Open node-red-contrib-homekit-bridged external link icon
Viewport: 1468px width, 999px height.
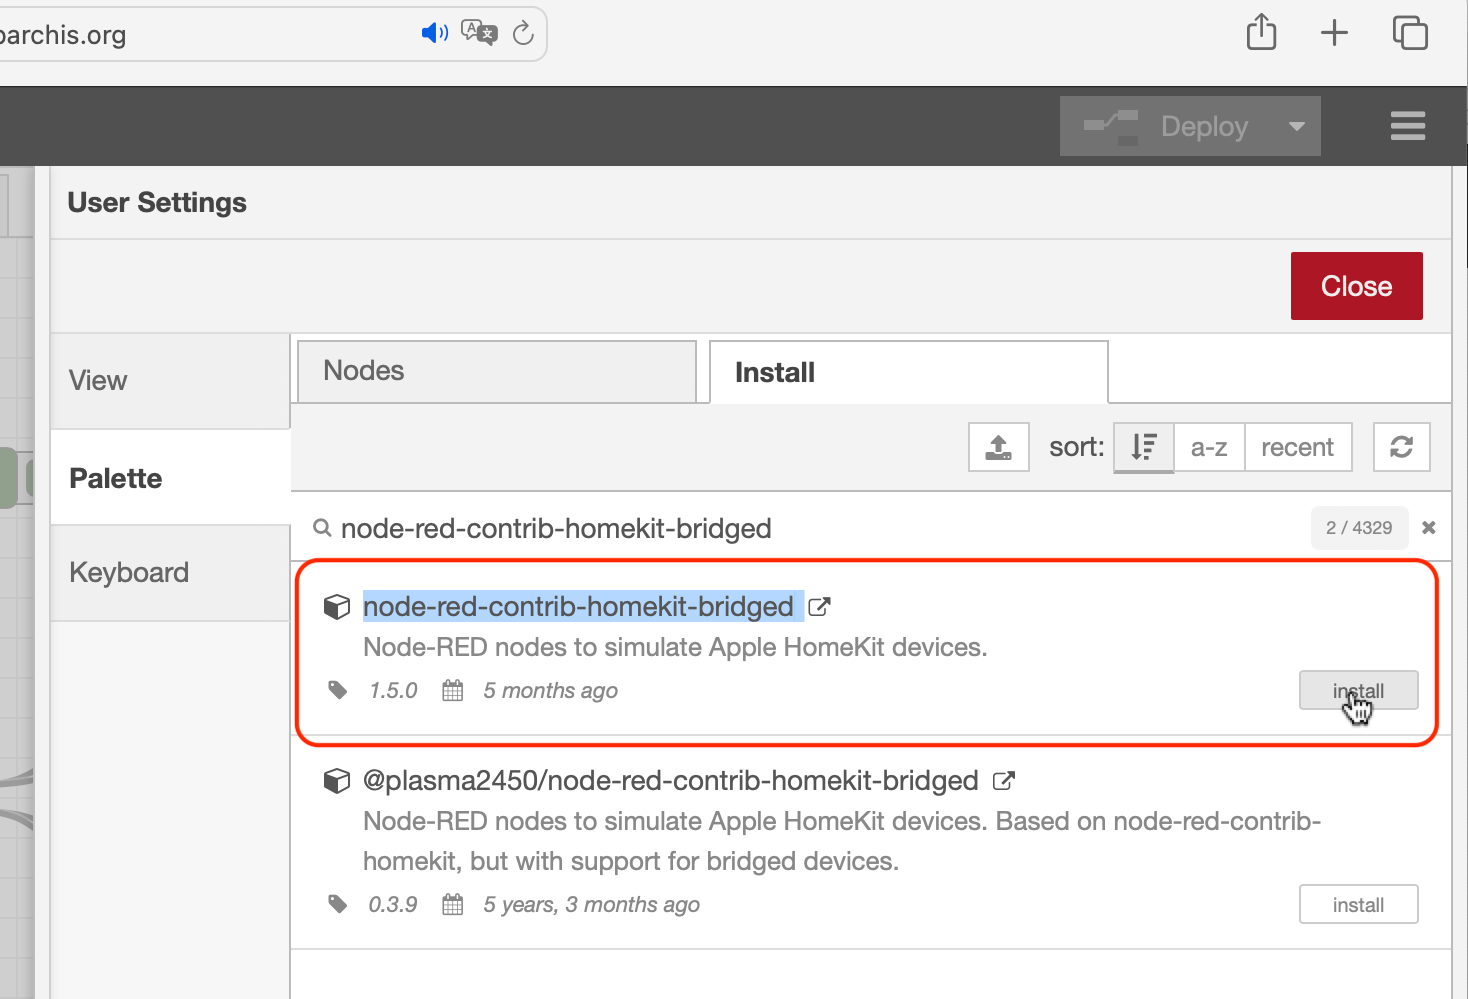(819, 607)
